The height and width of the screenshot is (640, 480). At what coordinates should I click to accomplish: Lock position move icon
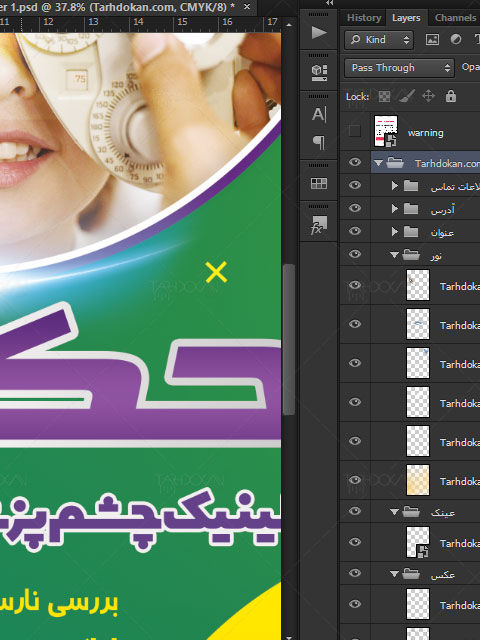coord(428,96)
